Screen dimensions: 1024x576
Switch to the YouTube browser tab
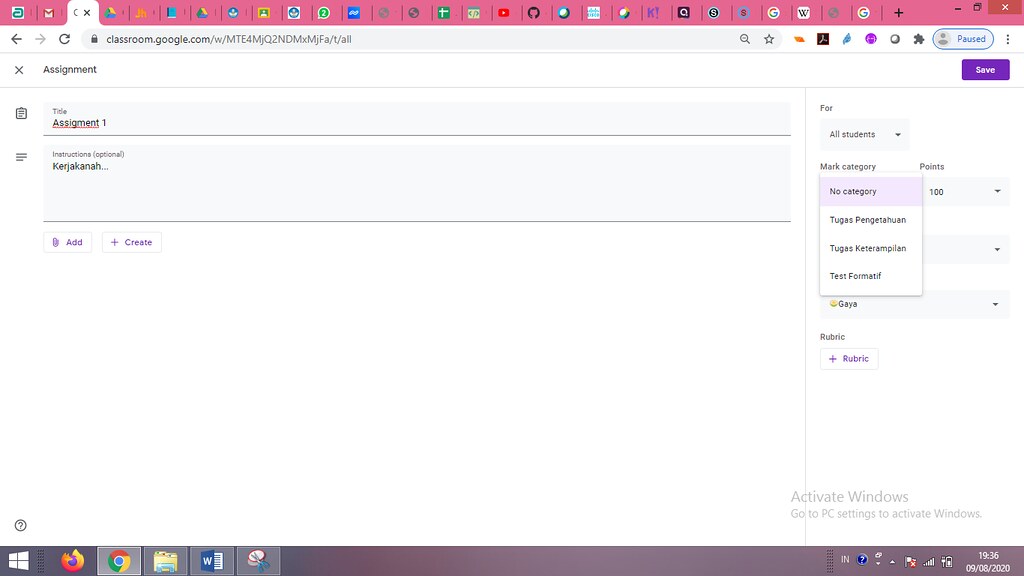tap(504, 13)
